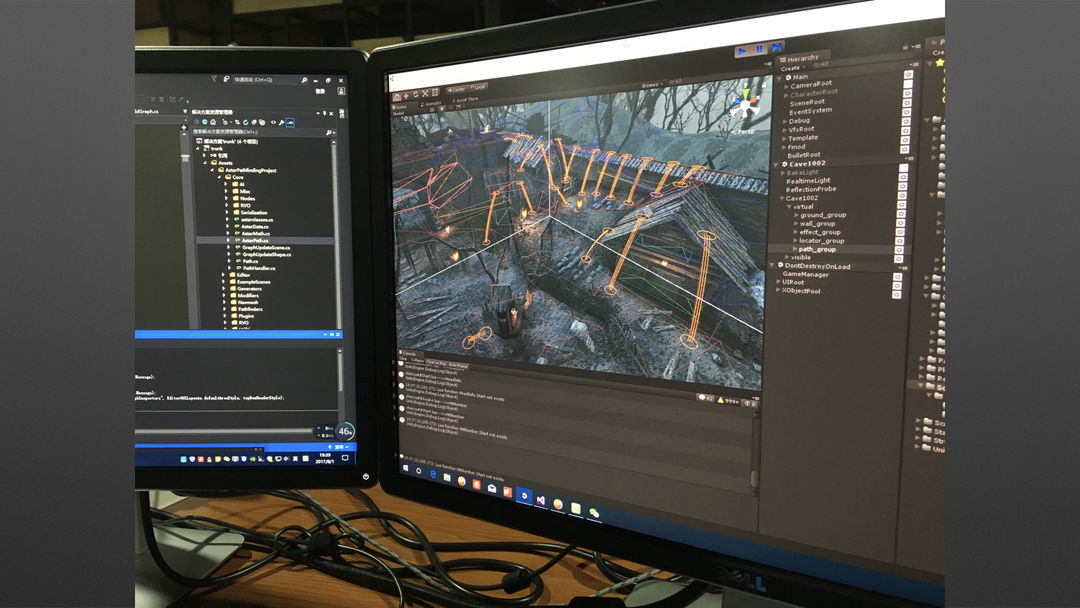Click the scene orientation gizmo

tap(745, 105)
